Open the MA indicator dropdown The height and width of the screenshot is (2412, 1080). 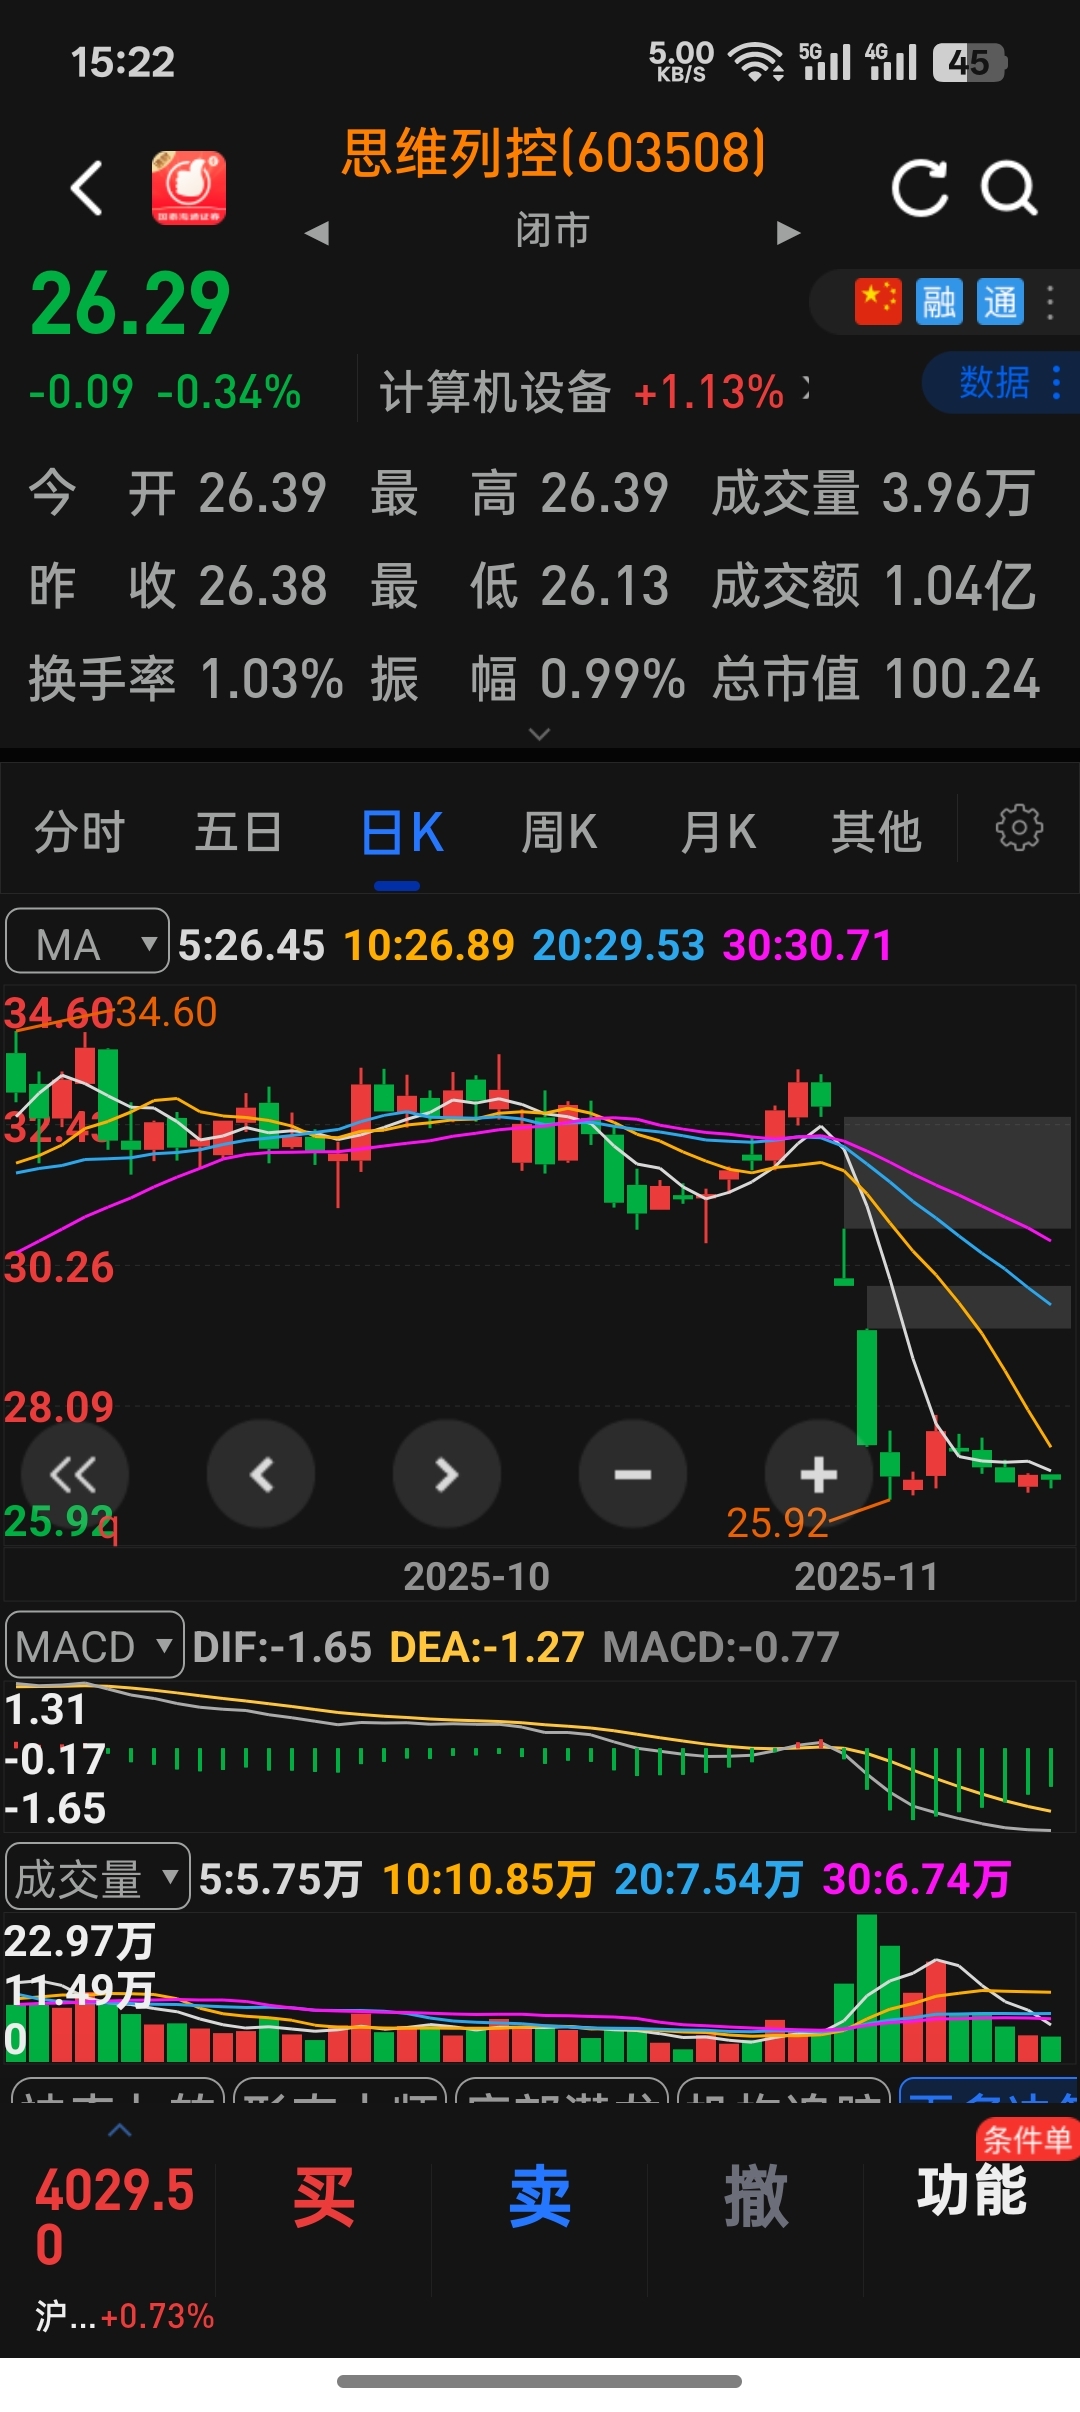pyautogui.click(x=87, y=941)
